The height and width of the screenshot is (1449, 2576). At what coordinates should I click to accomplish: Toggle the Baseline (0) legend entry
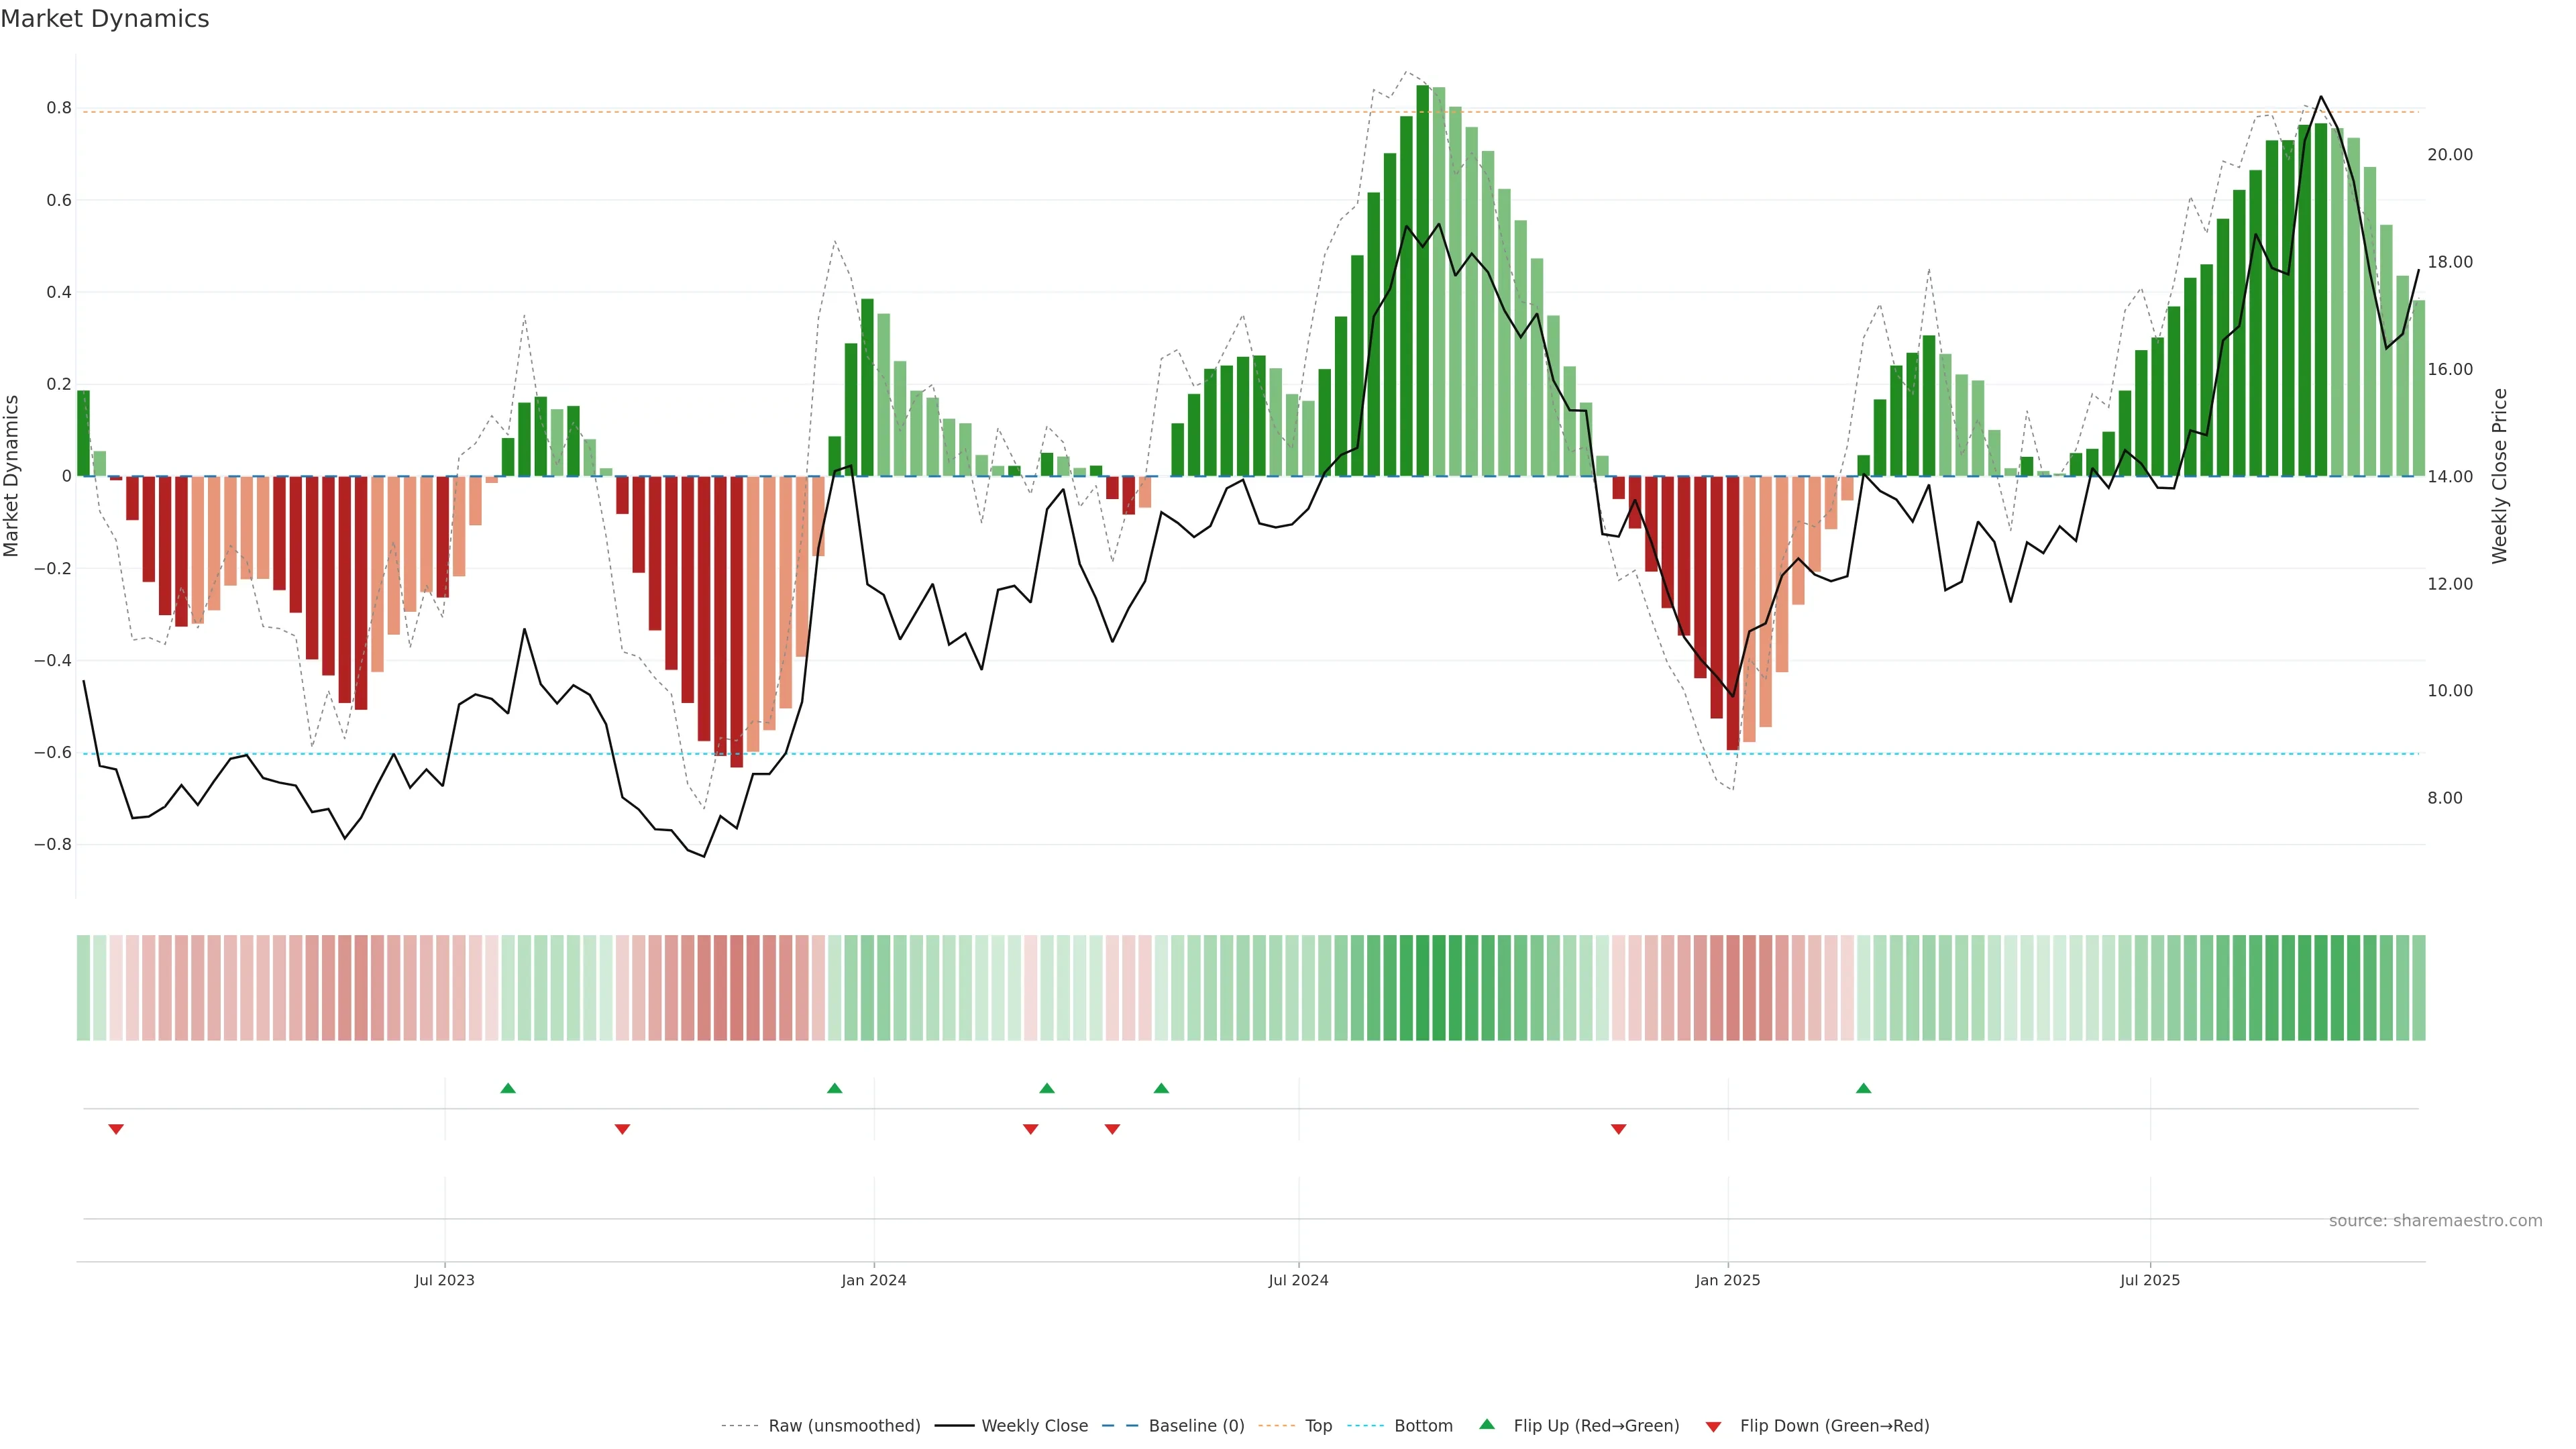coord(1196,1426)
